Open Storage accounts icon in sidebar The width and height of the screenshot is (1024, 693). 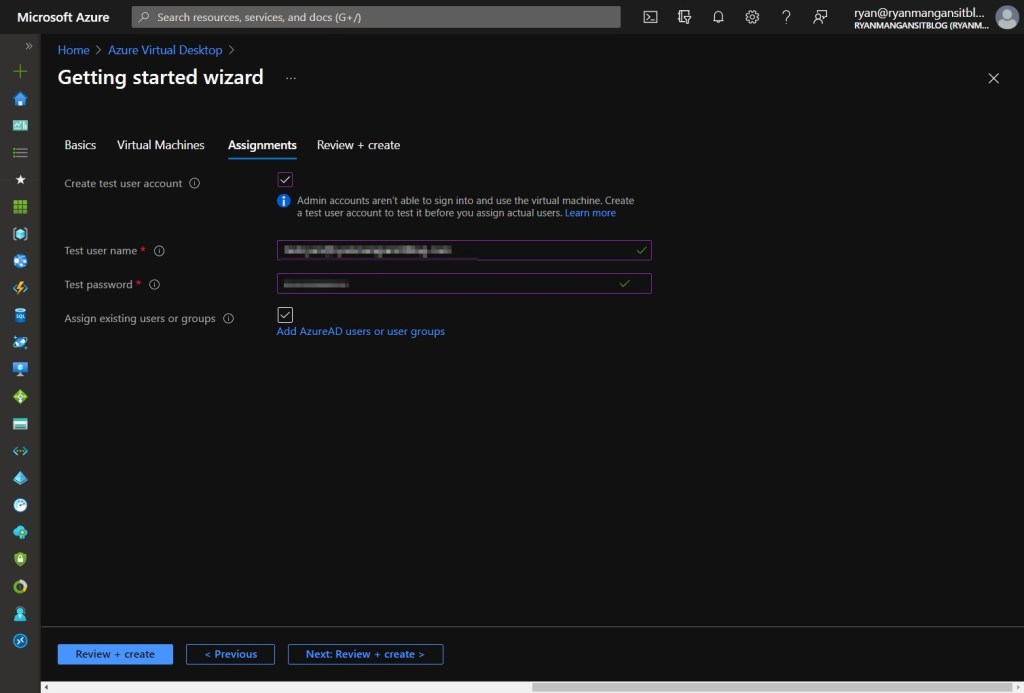20,424
